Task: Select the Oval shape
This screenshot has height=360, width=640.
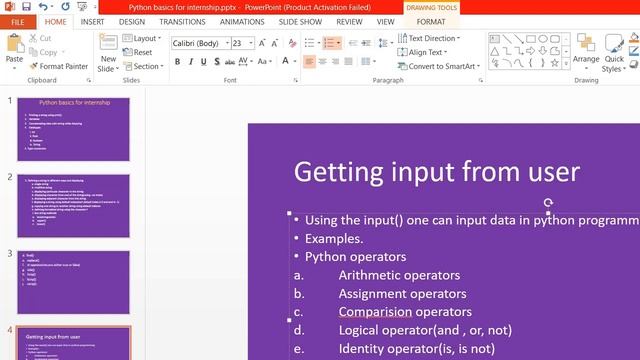Action: 542,39
